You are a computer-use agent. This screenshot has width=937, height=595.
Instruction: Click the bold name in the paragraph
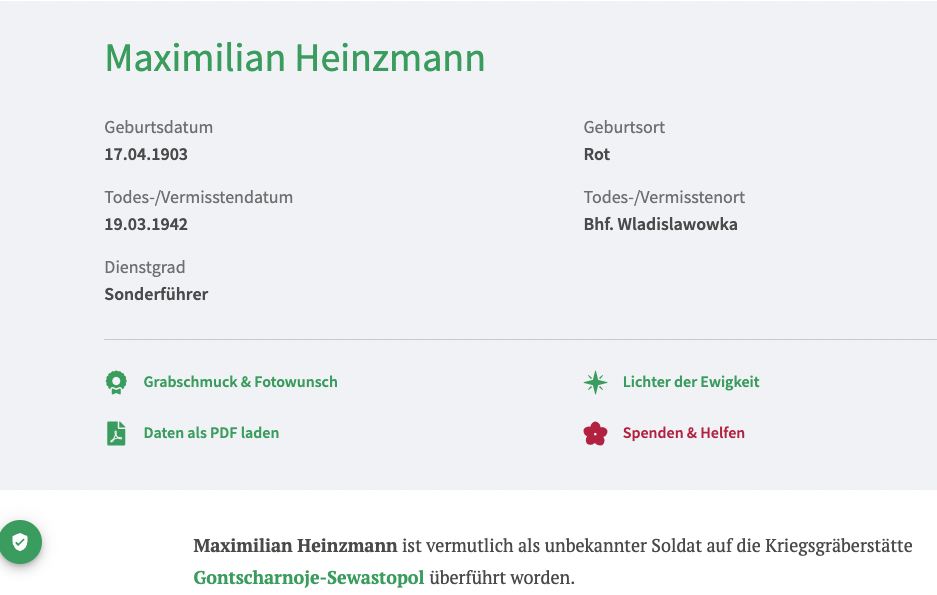[295, 546]
